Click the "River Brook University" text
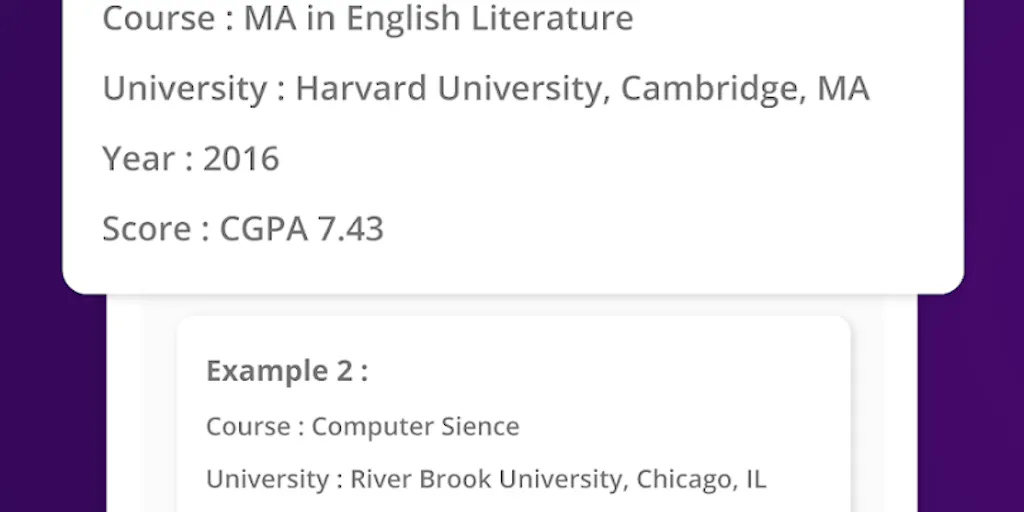The height and width of the screenshot is (512, 1024). (x=488, y=479)
